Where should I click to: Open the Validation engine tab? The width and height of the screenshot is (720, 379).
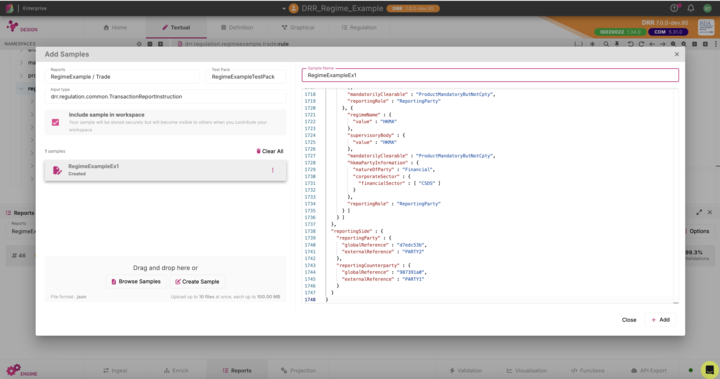pos(465,370)
